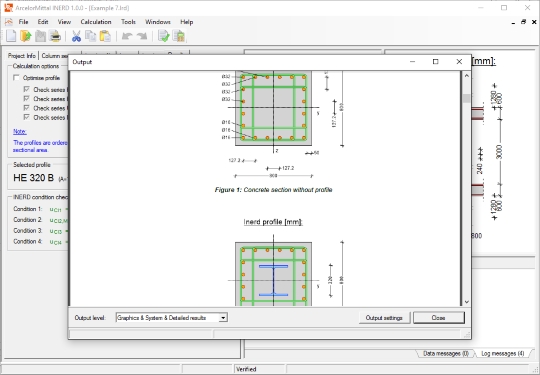The width and height of the screenshot is (540, 375).
Task: Click the concrete section drawing in Figure 1
Action: (273, 108)
